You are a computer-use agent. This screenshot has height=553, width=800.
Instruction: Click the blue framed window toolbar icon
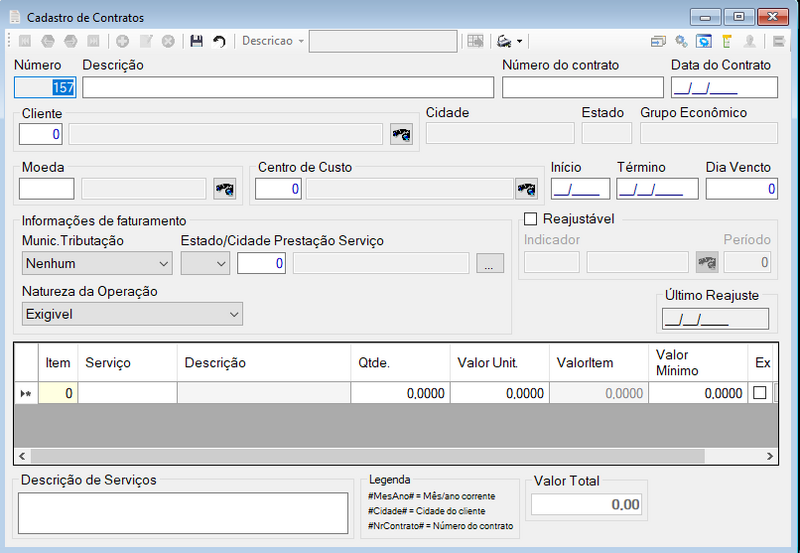click(x=704, y=41)
